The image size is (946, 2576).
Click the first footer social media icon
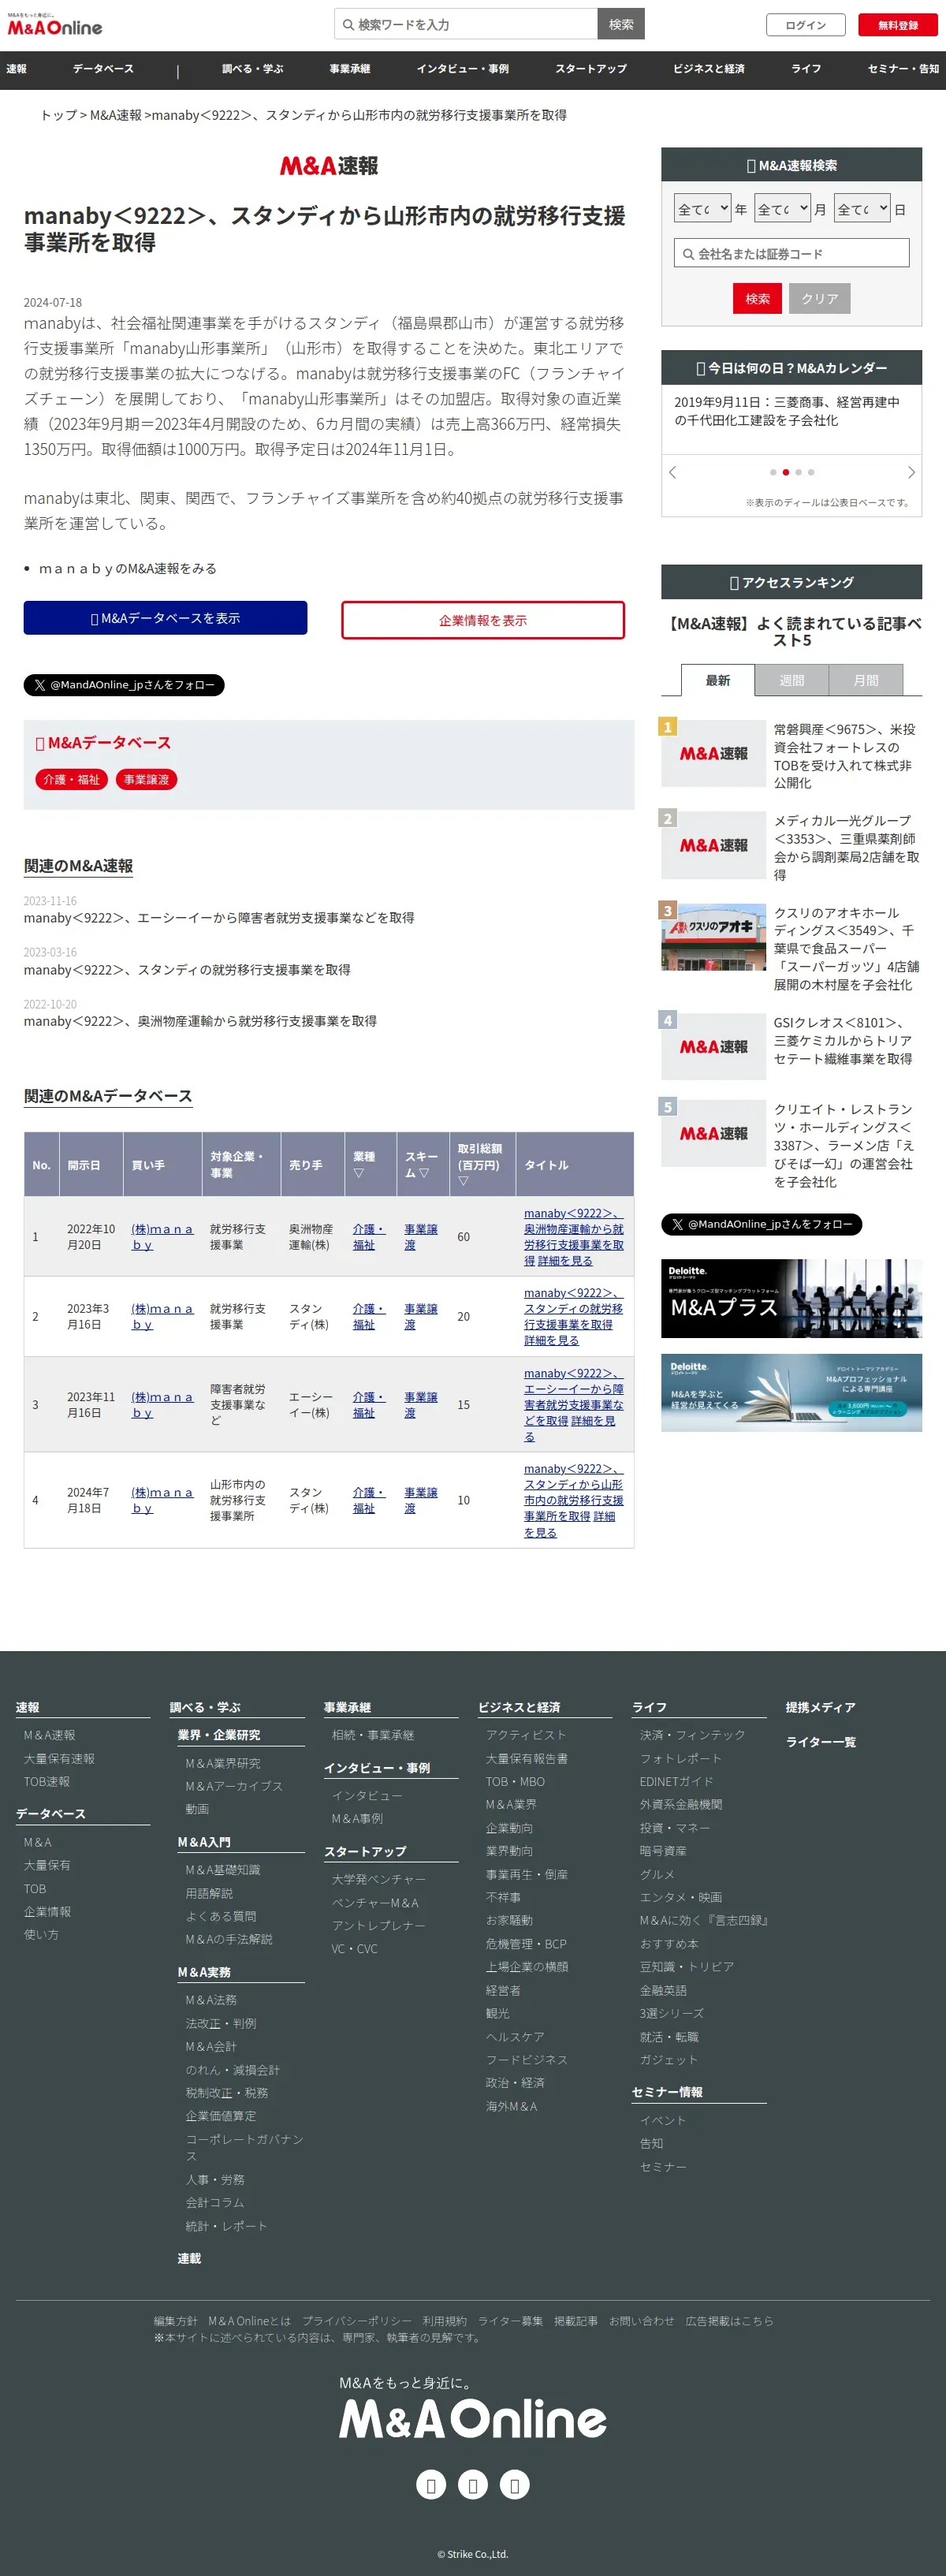431,2485
